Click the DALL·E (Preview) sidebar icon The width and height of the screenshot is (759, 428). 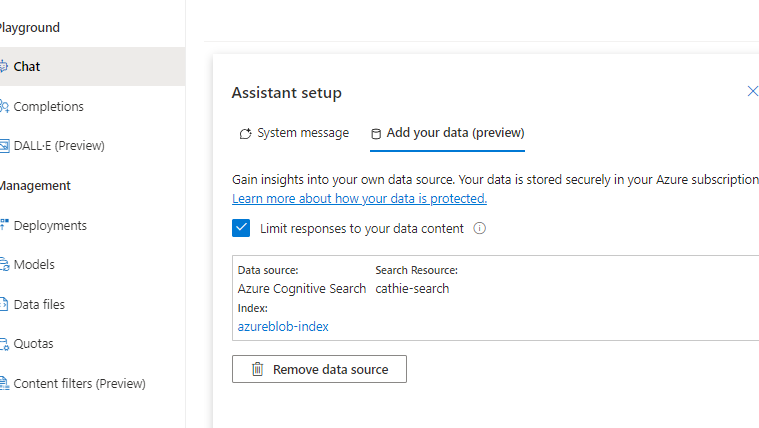[4, 146]
